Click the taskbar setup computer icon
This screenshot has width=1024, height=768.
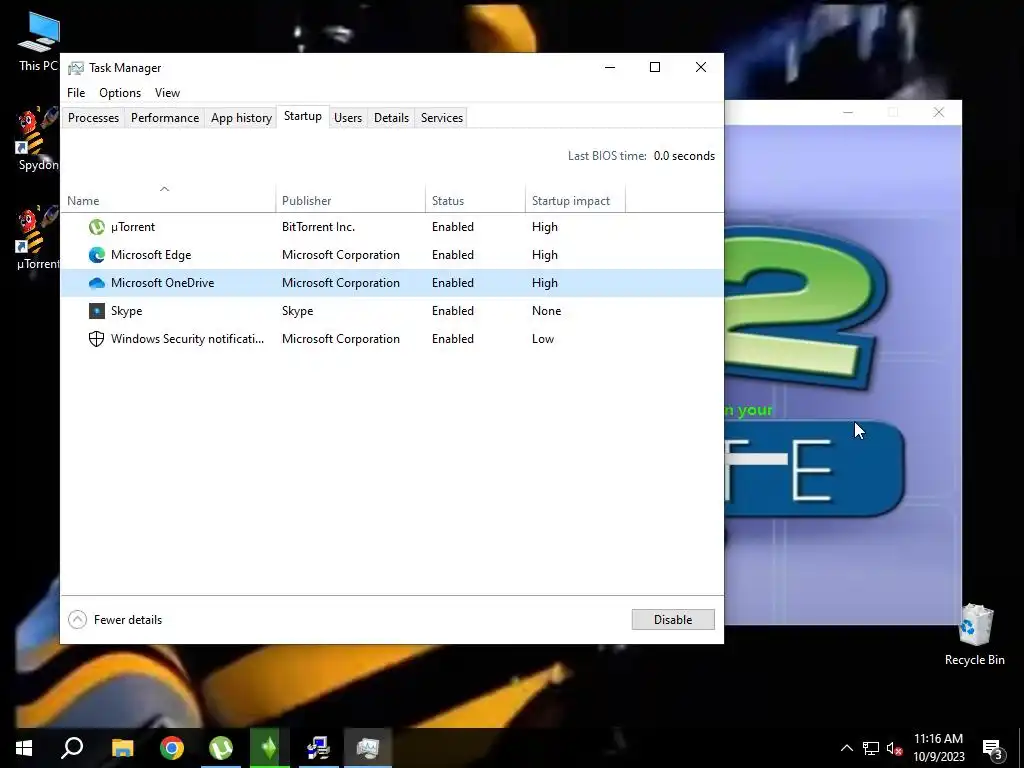click(x=319, y=748)
